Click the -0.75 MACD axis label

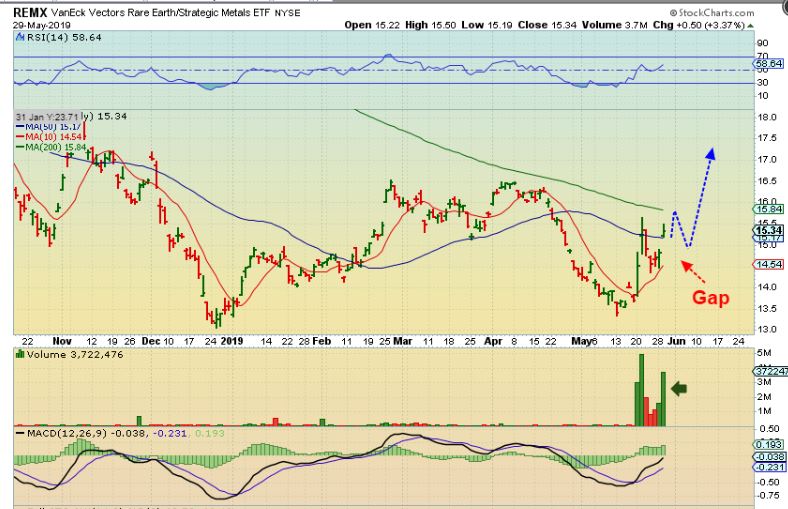coord(769,495)
